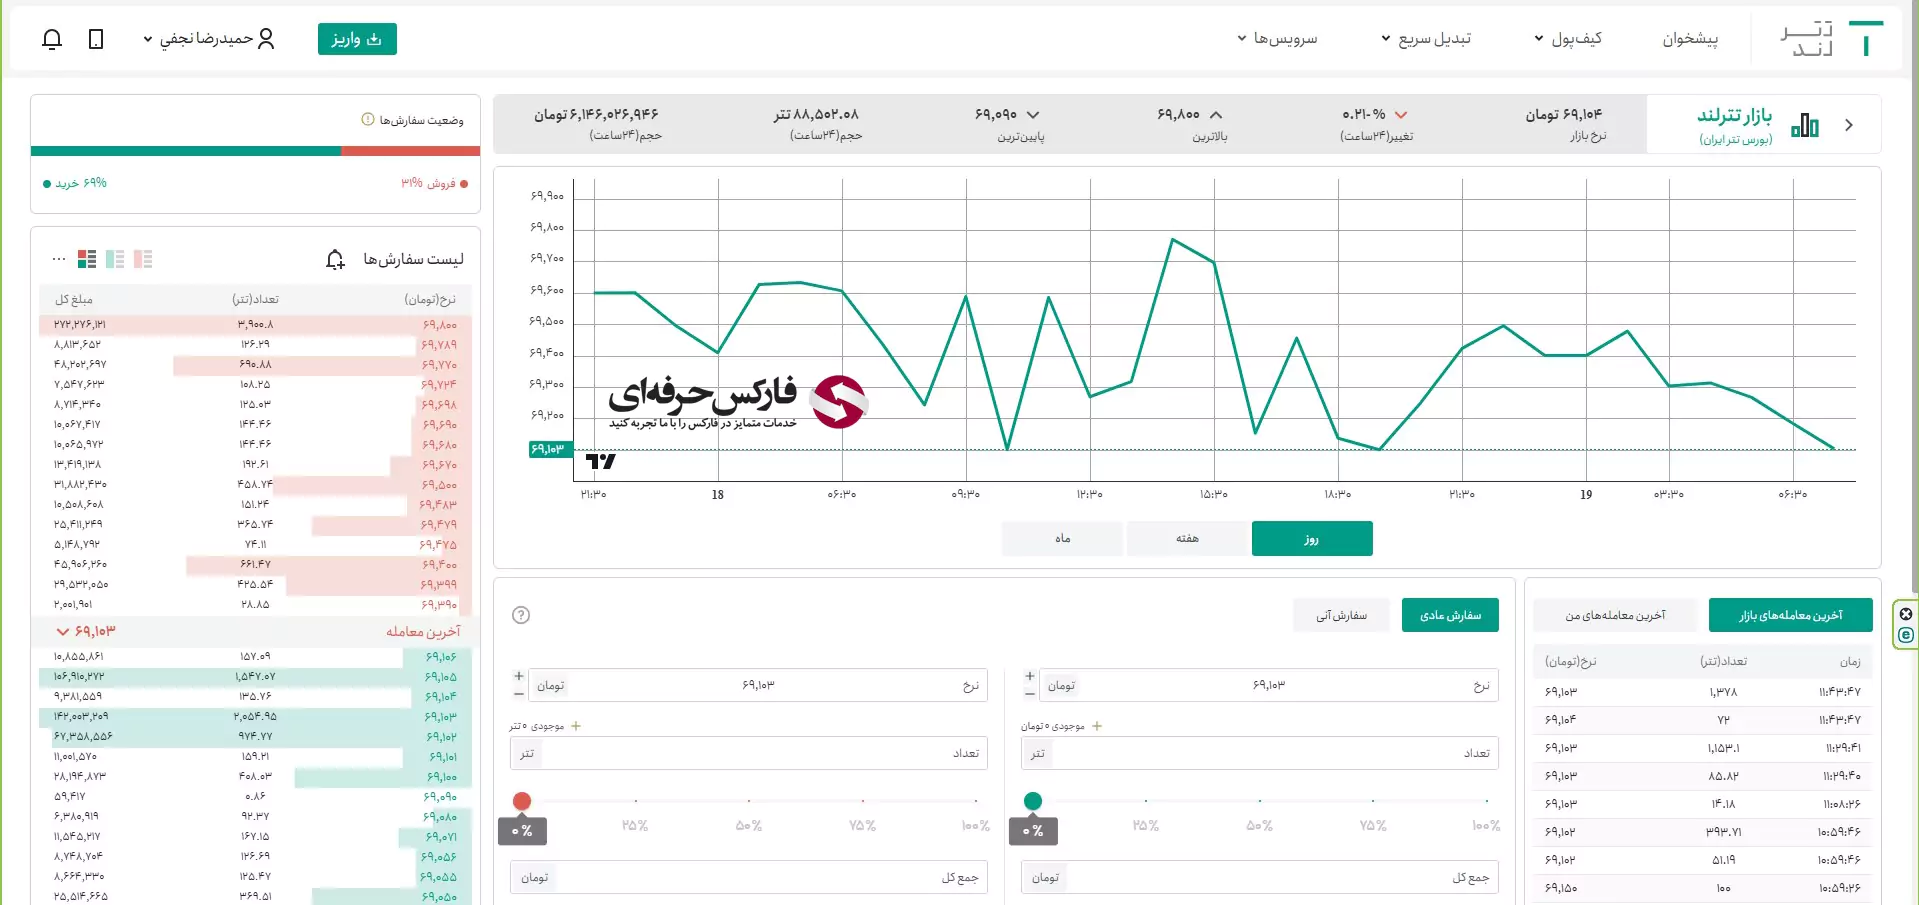Select the day chart range
This screenshot has height=905, width=1919.
tap(1312, 538)
